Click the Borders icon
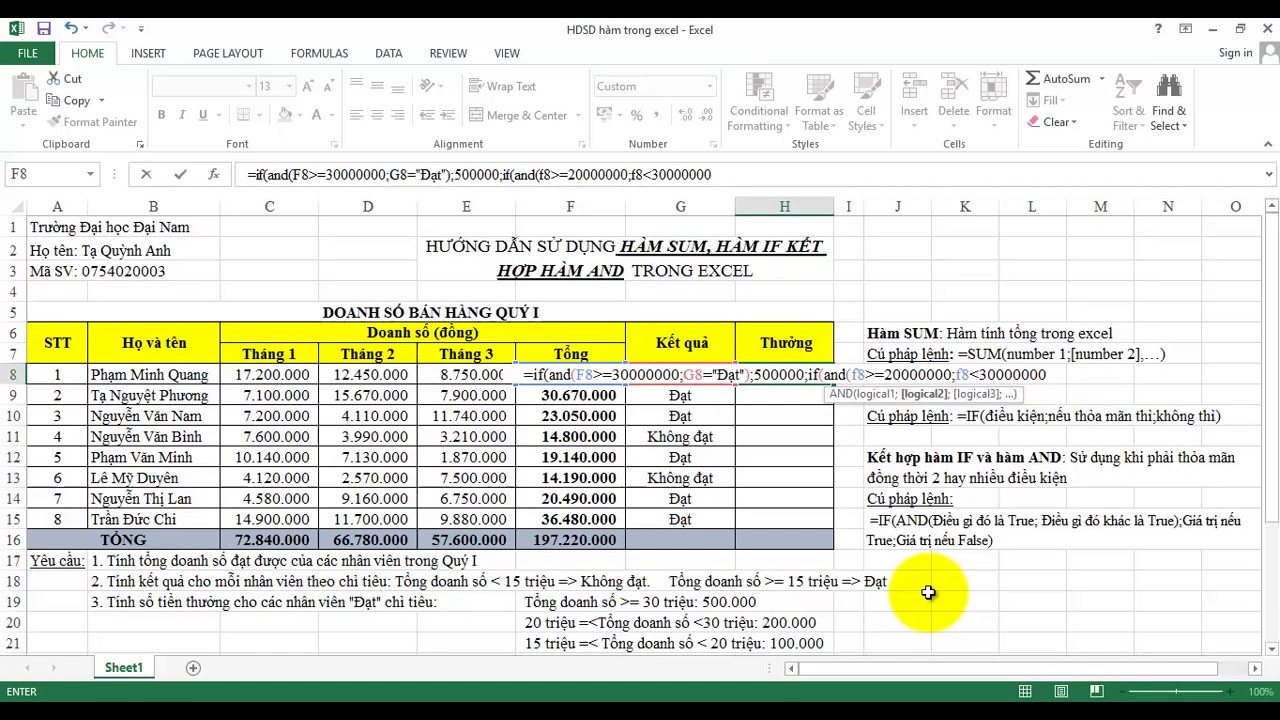 243,115
